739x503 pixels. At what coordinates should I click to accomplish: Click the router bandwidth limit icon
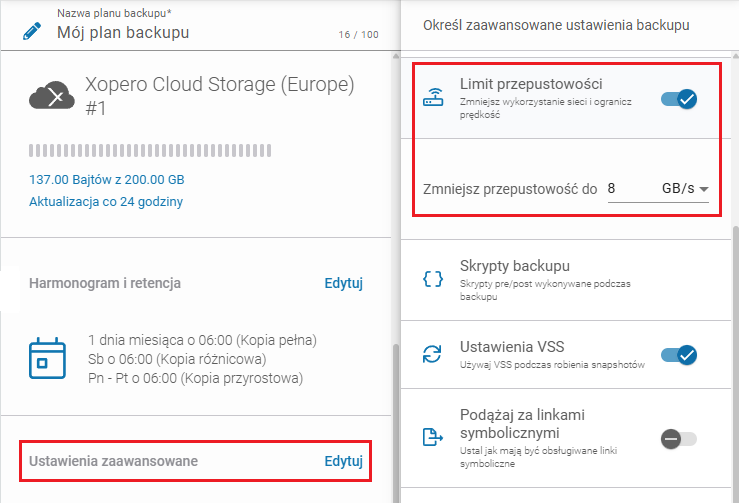coord(432,99)
